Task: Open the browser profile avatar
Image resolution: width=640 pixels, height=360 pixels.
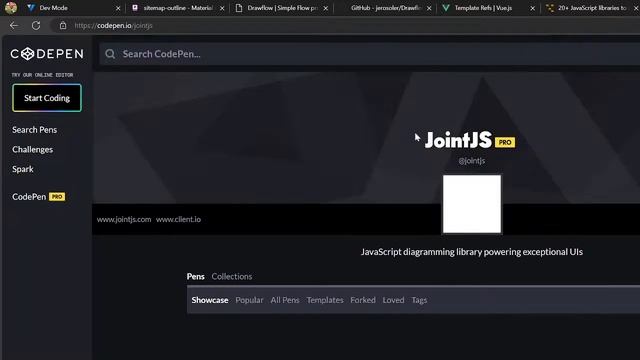Action: coord(11,7)
